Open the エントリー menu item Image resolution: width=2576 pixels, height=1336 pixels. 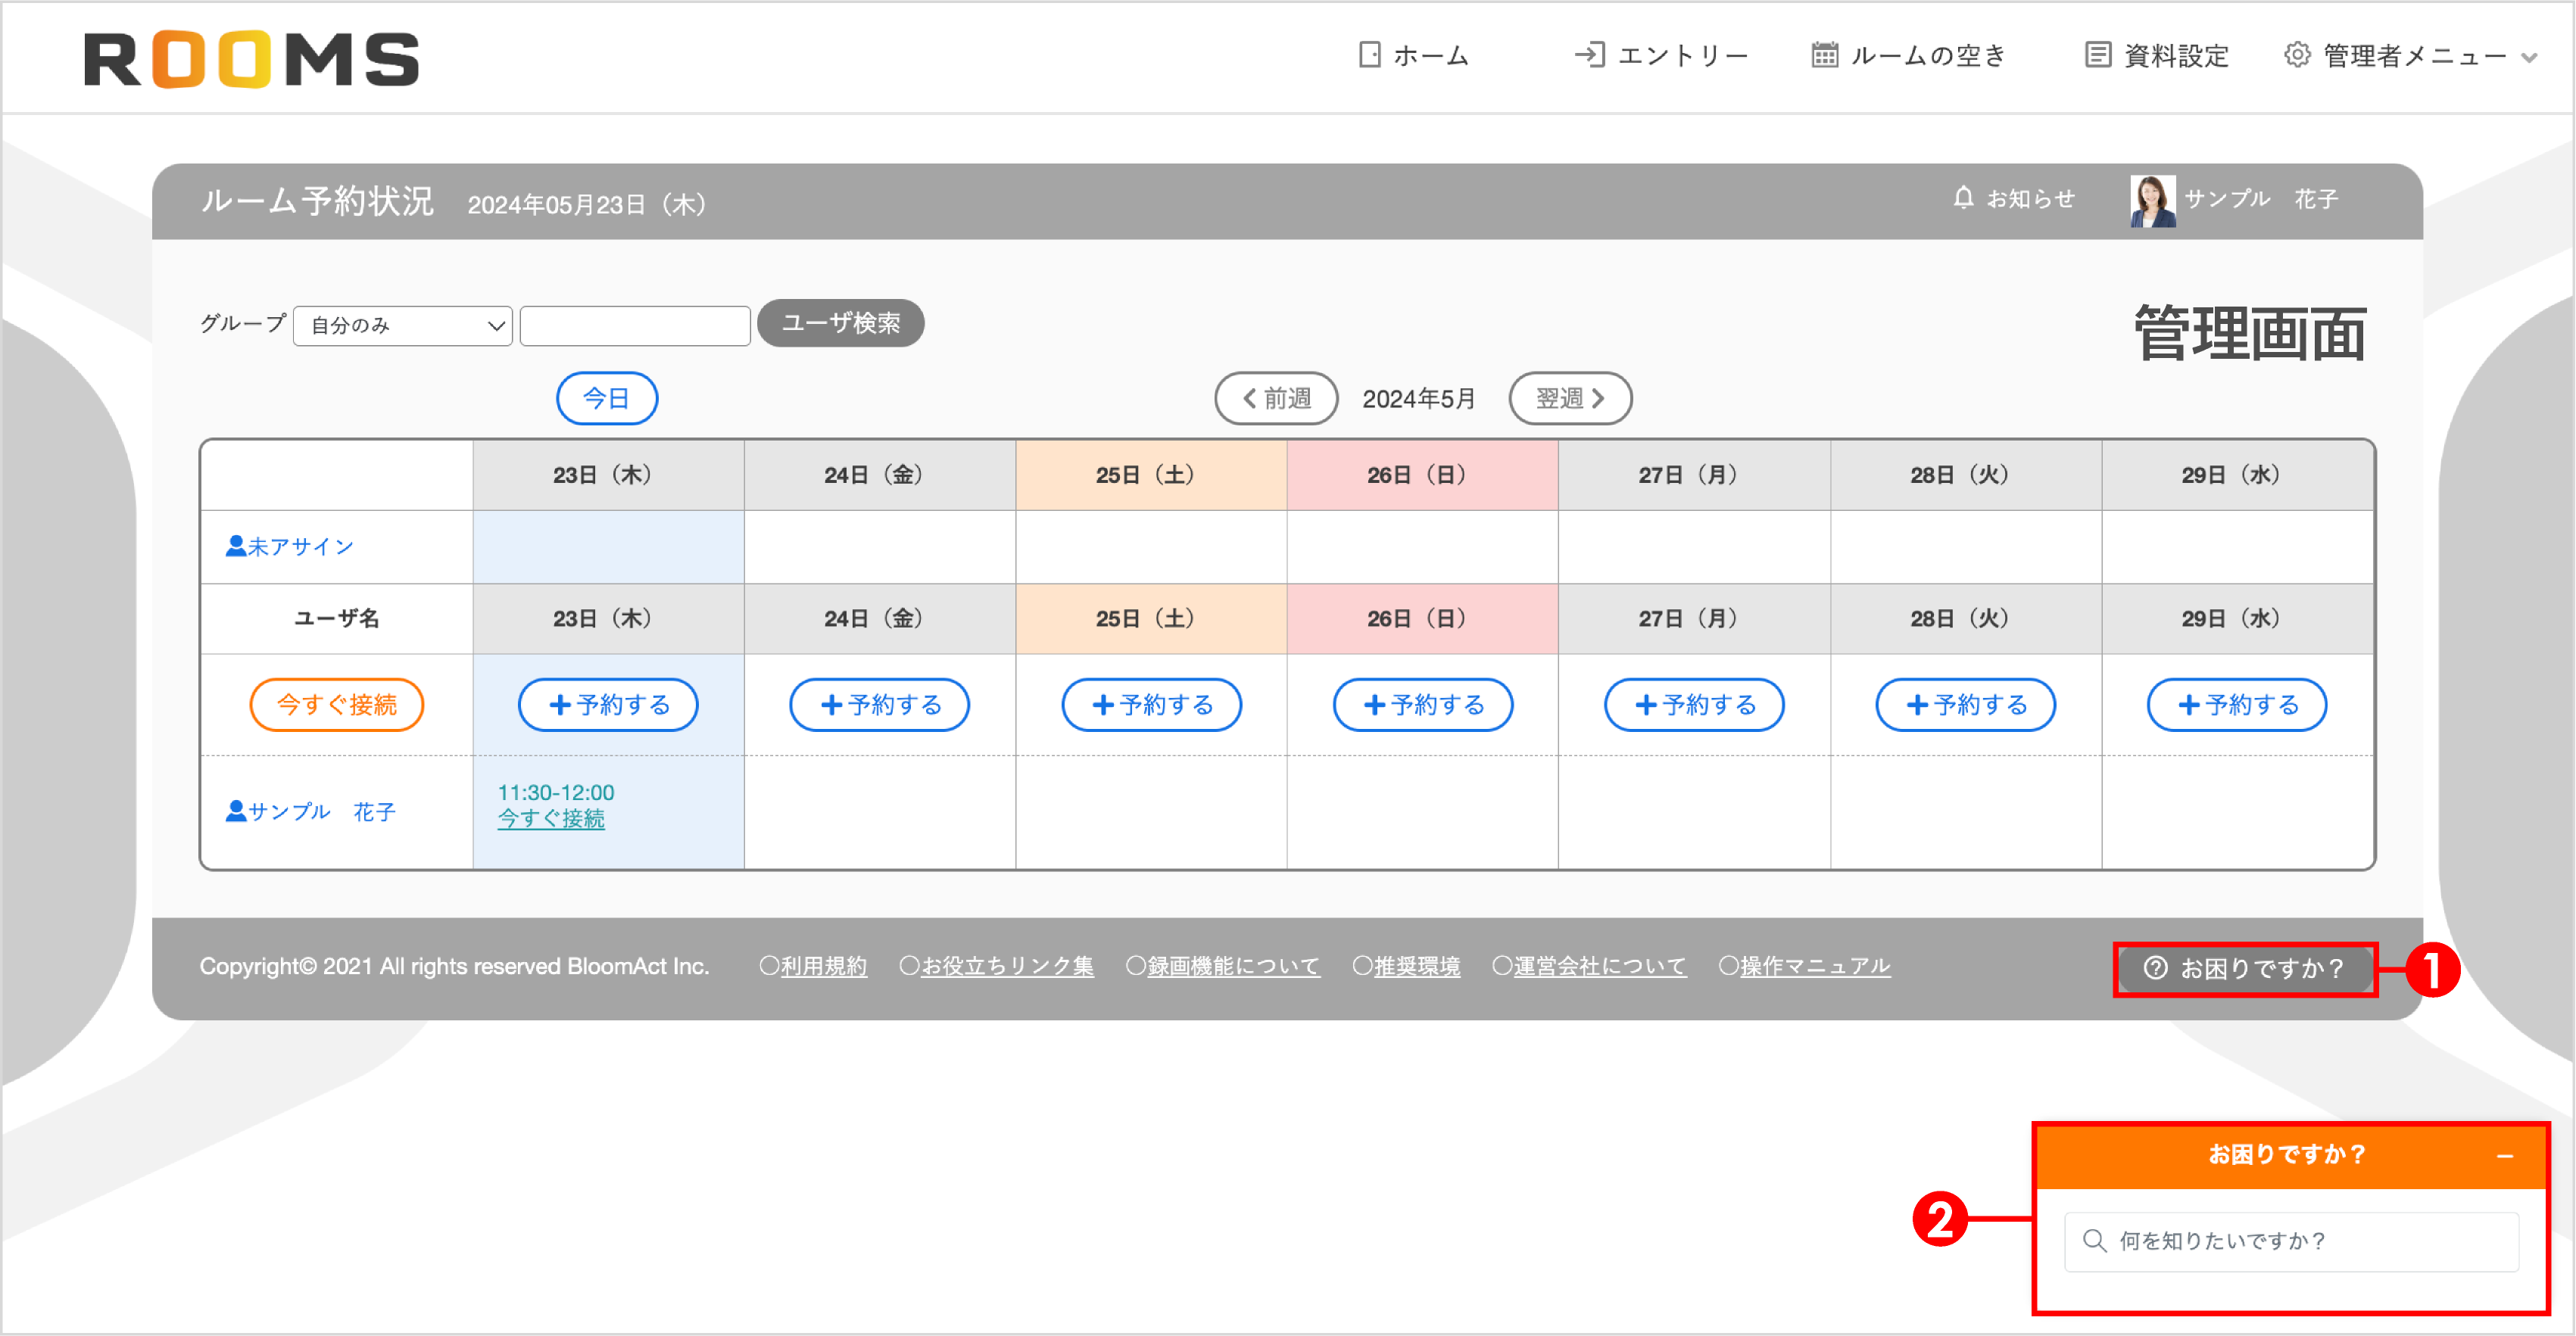1661,56
